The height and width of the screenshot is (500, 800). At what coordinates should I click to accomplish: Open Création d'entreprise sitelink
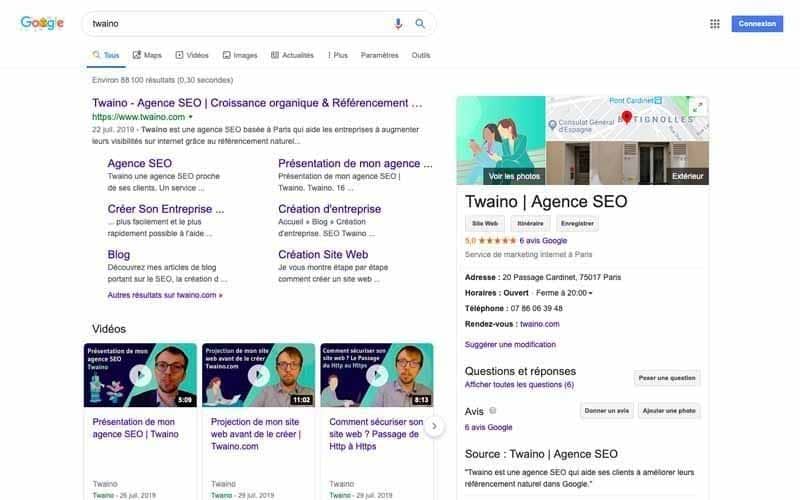tap(330, 209)
